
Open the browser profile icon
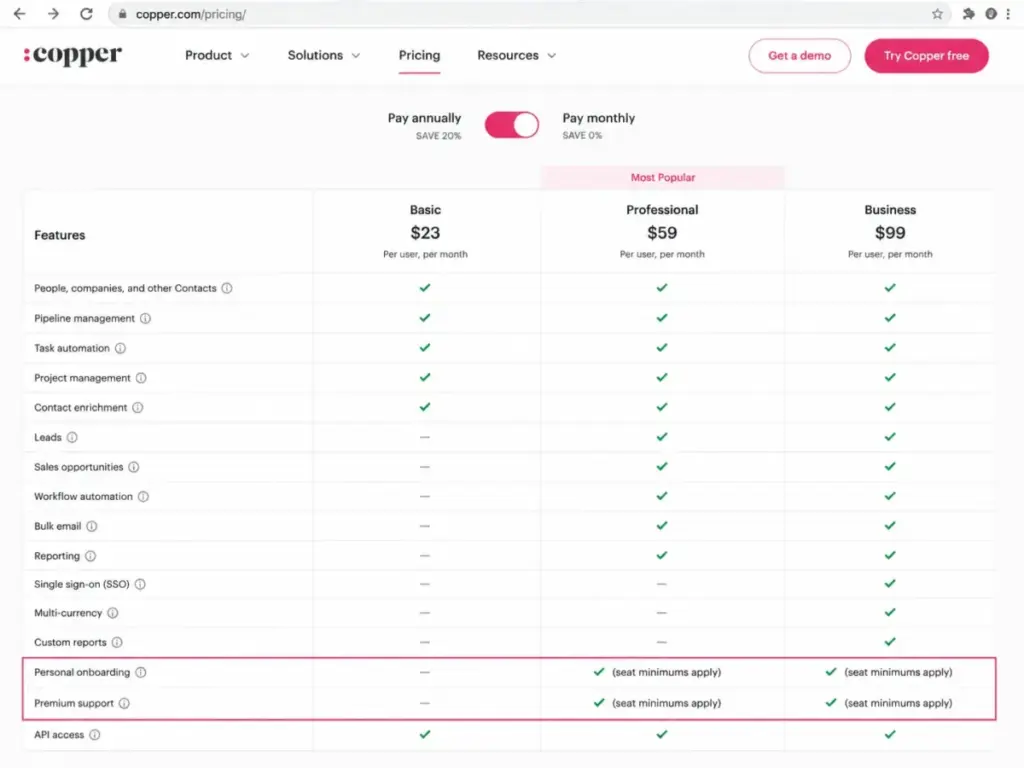pyautogui.click(x=991, y=14)
